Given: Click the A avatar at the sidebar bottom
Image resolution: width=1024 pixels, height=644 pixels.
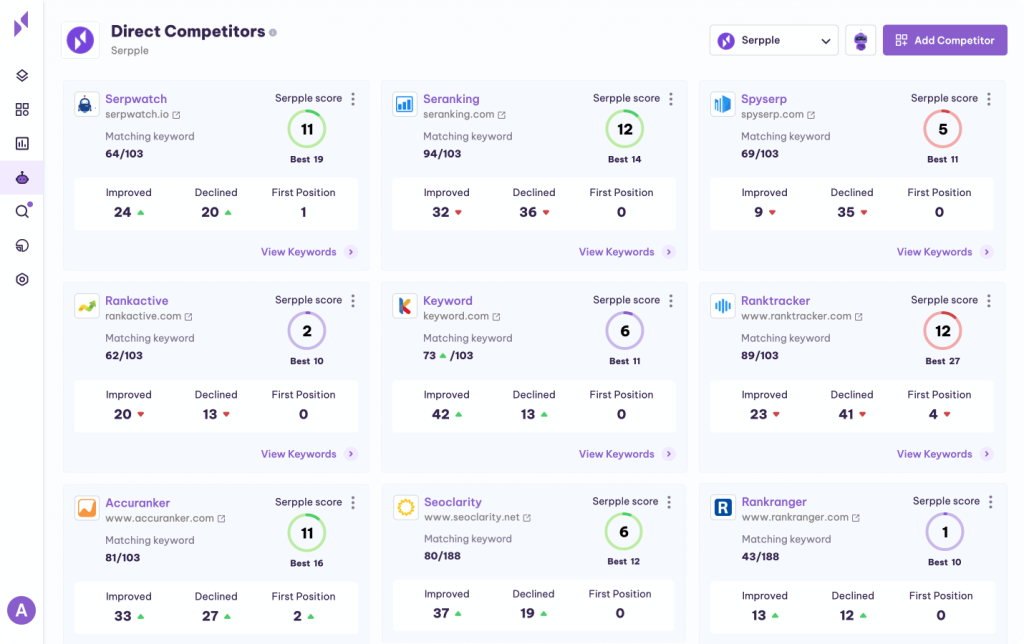Looking at the screenshot, I should (22, 610).
